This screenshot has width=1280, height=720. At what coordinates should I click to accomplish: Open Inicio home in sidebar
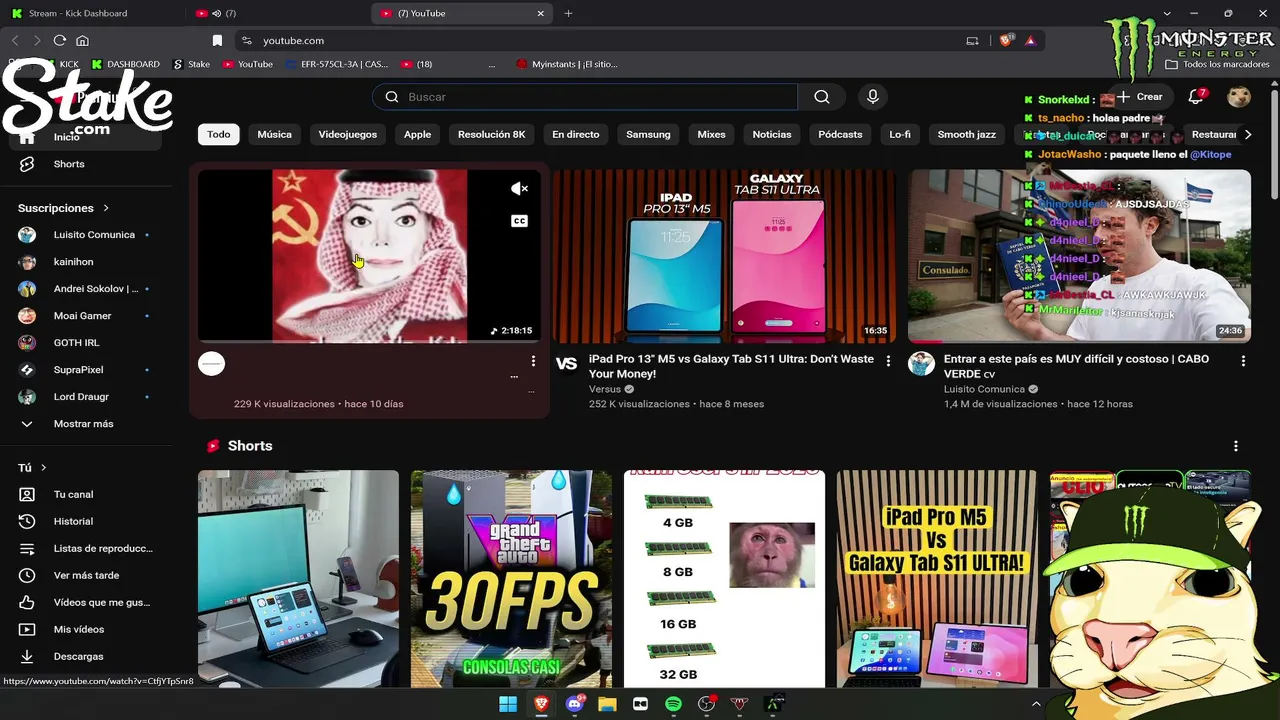pos(86,137)
